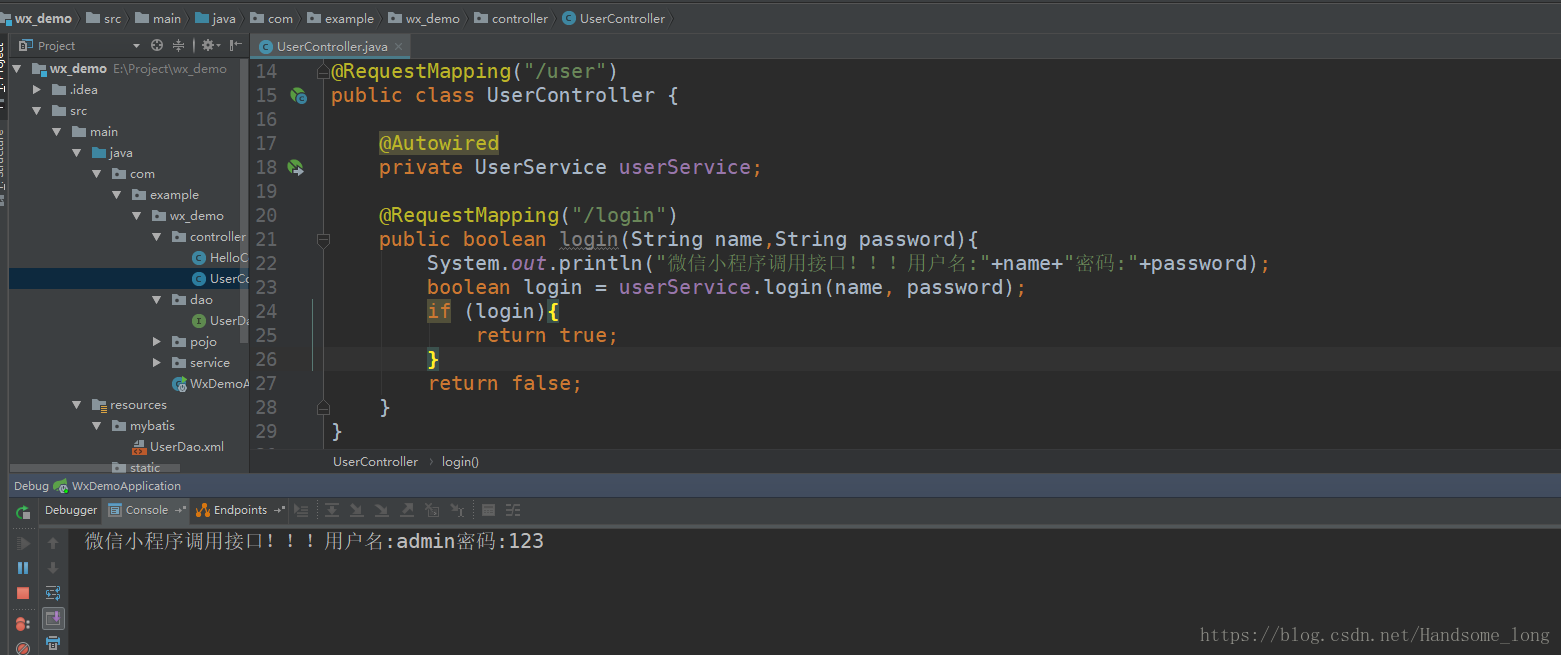Collapse the com package node
Screen dimensions: 1561x655
(97, 174)
